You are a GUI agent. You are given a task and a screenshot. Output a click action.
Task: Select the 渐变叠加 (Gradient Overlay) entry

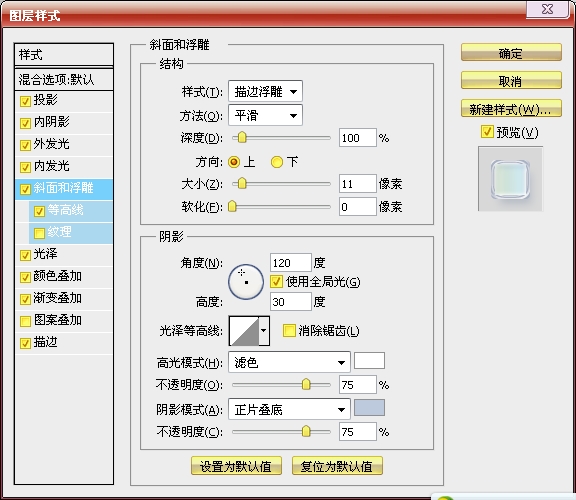point(64,298)
